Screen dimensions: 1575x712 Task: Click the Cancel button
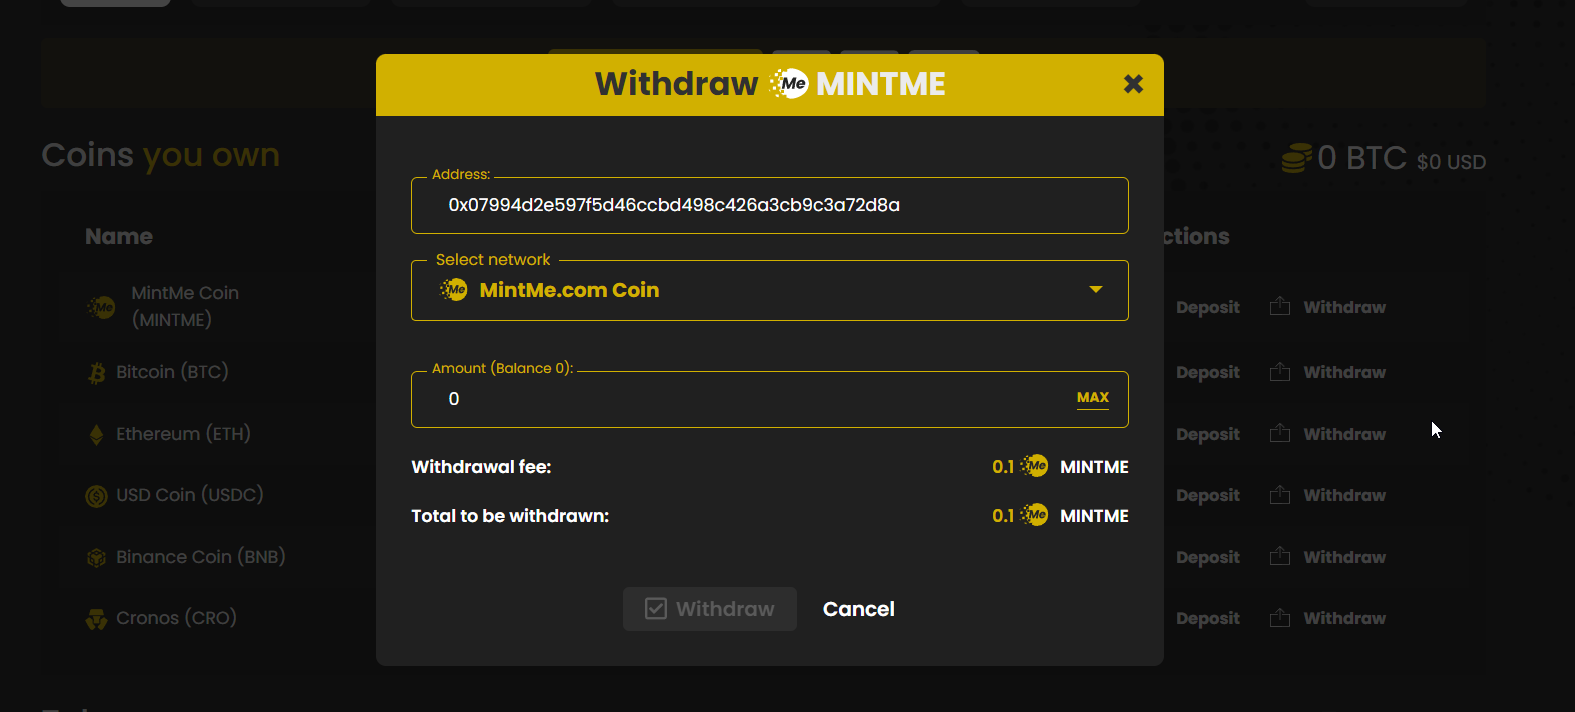tap(858, 609)
